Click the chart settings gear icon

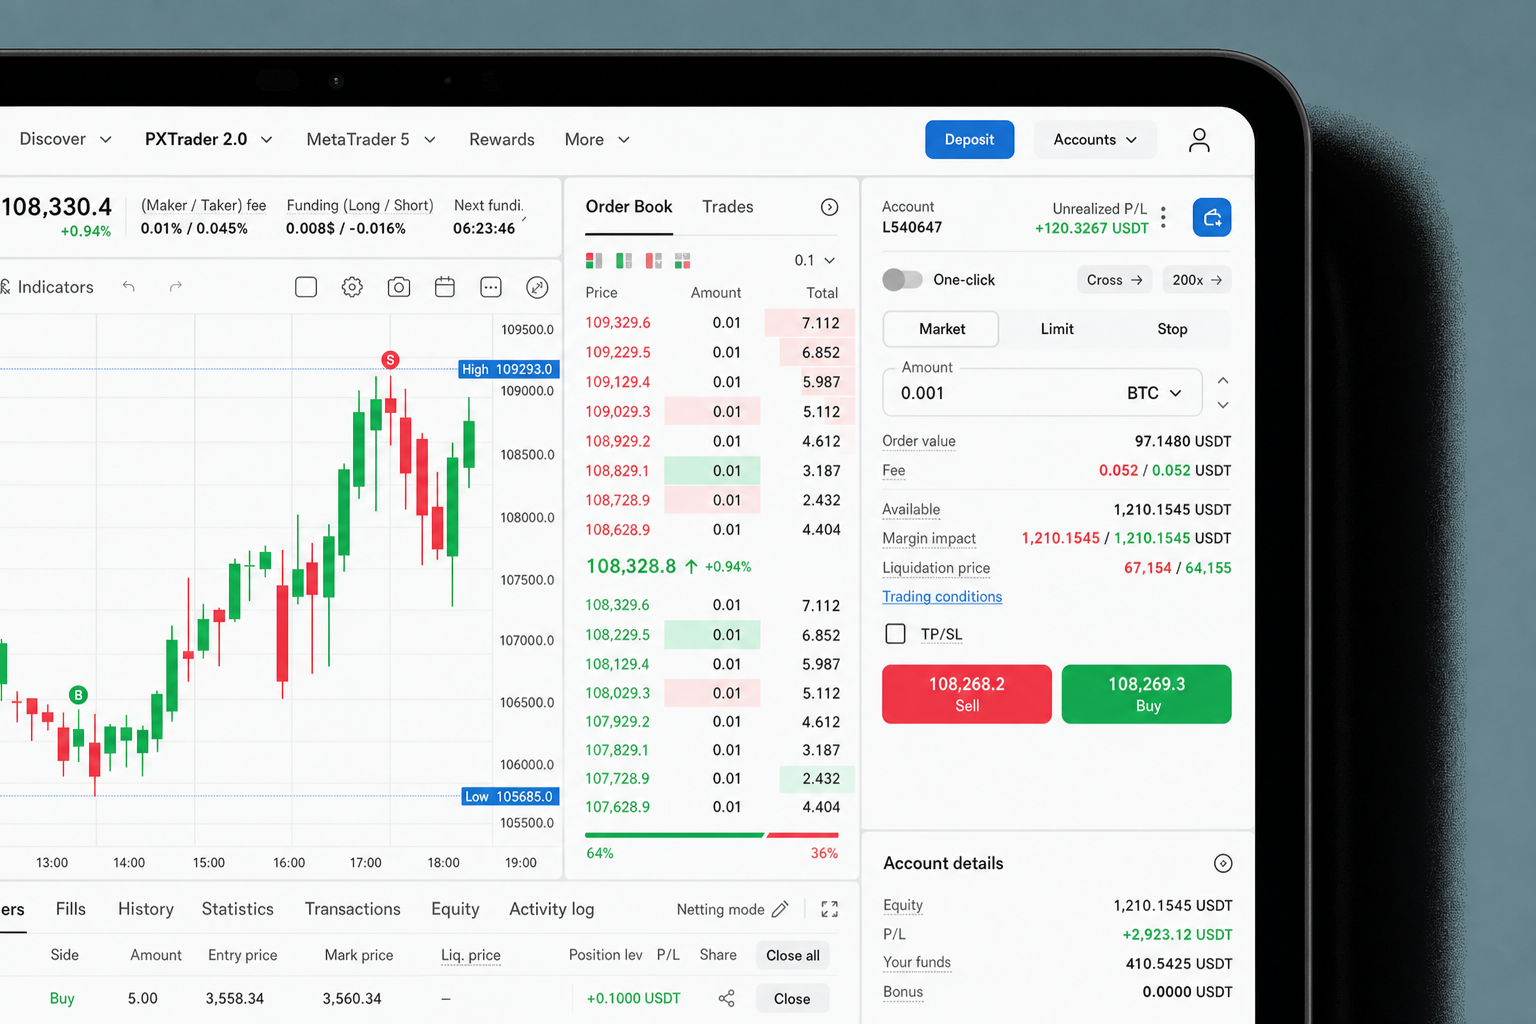(352, 287)
